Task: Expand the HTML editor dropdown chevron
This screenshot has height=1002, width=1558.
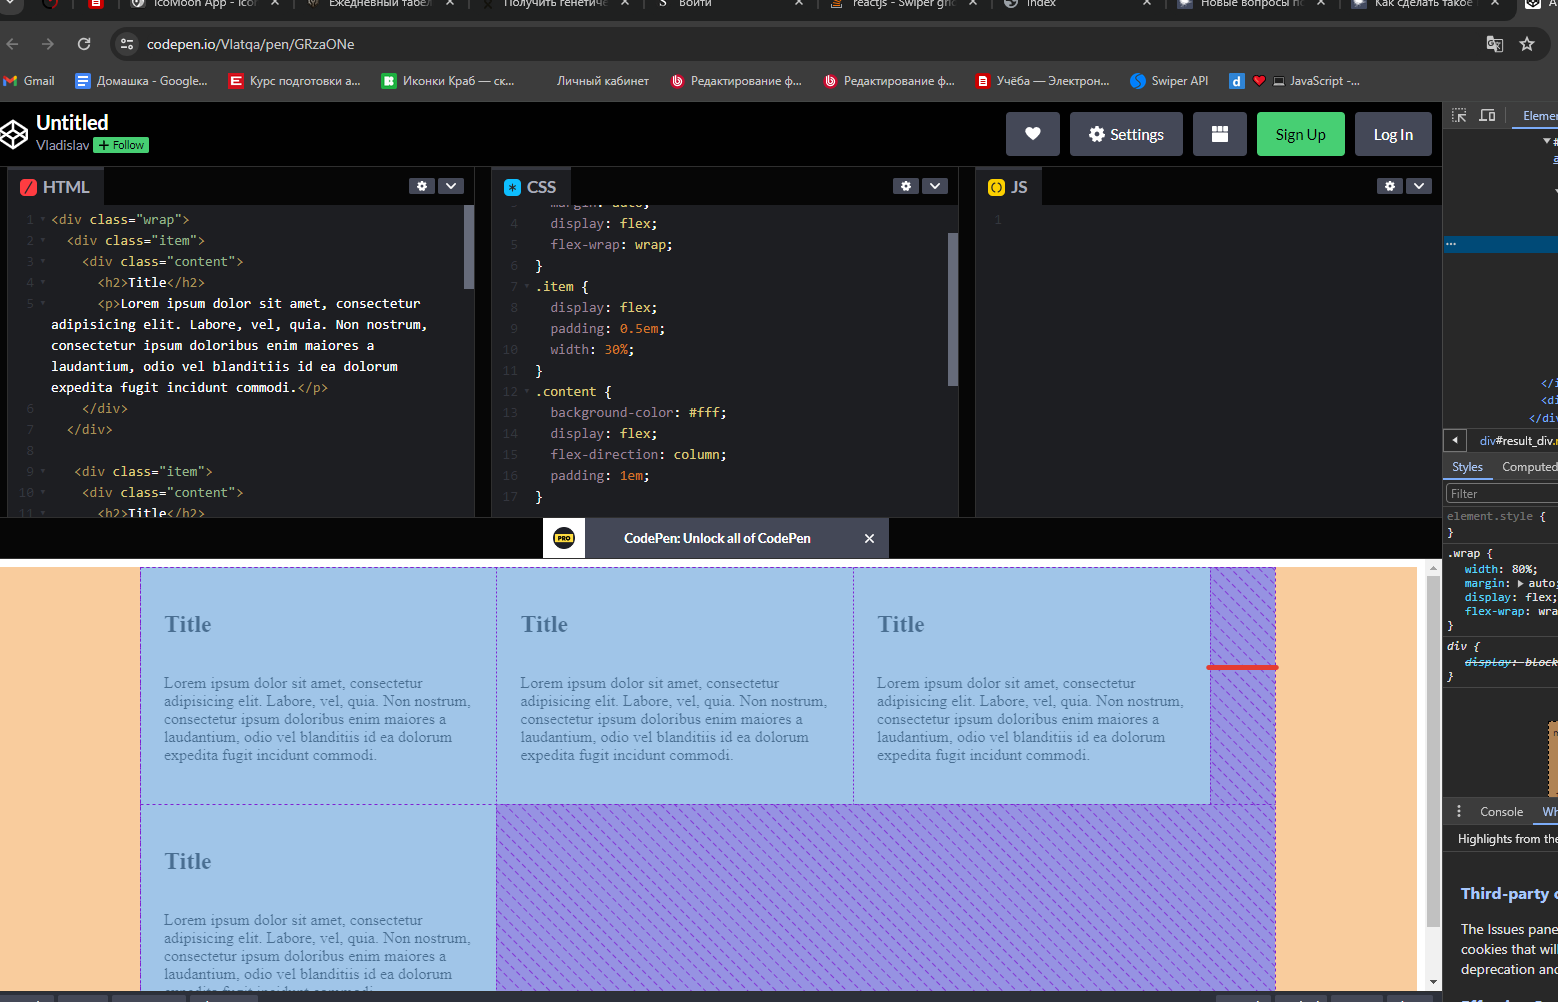Action: pyautogui.click(x=451, y=186)
